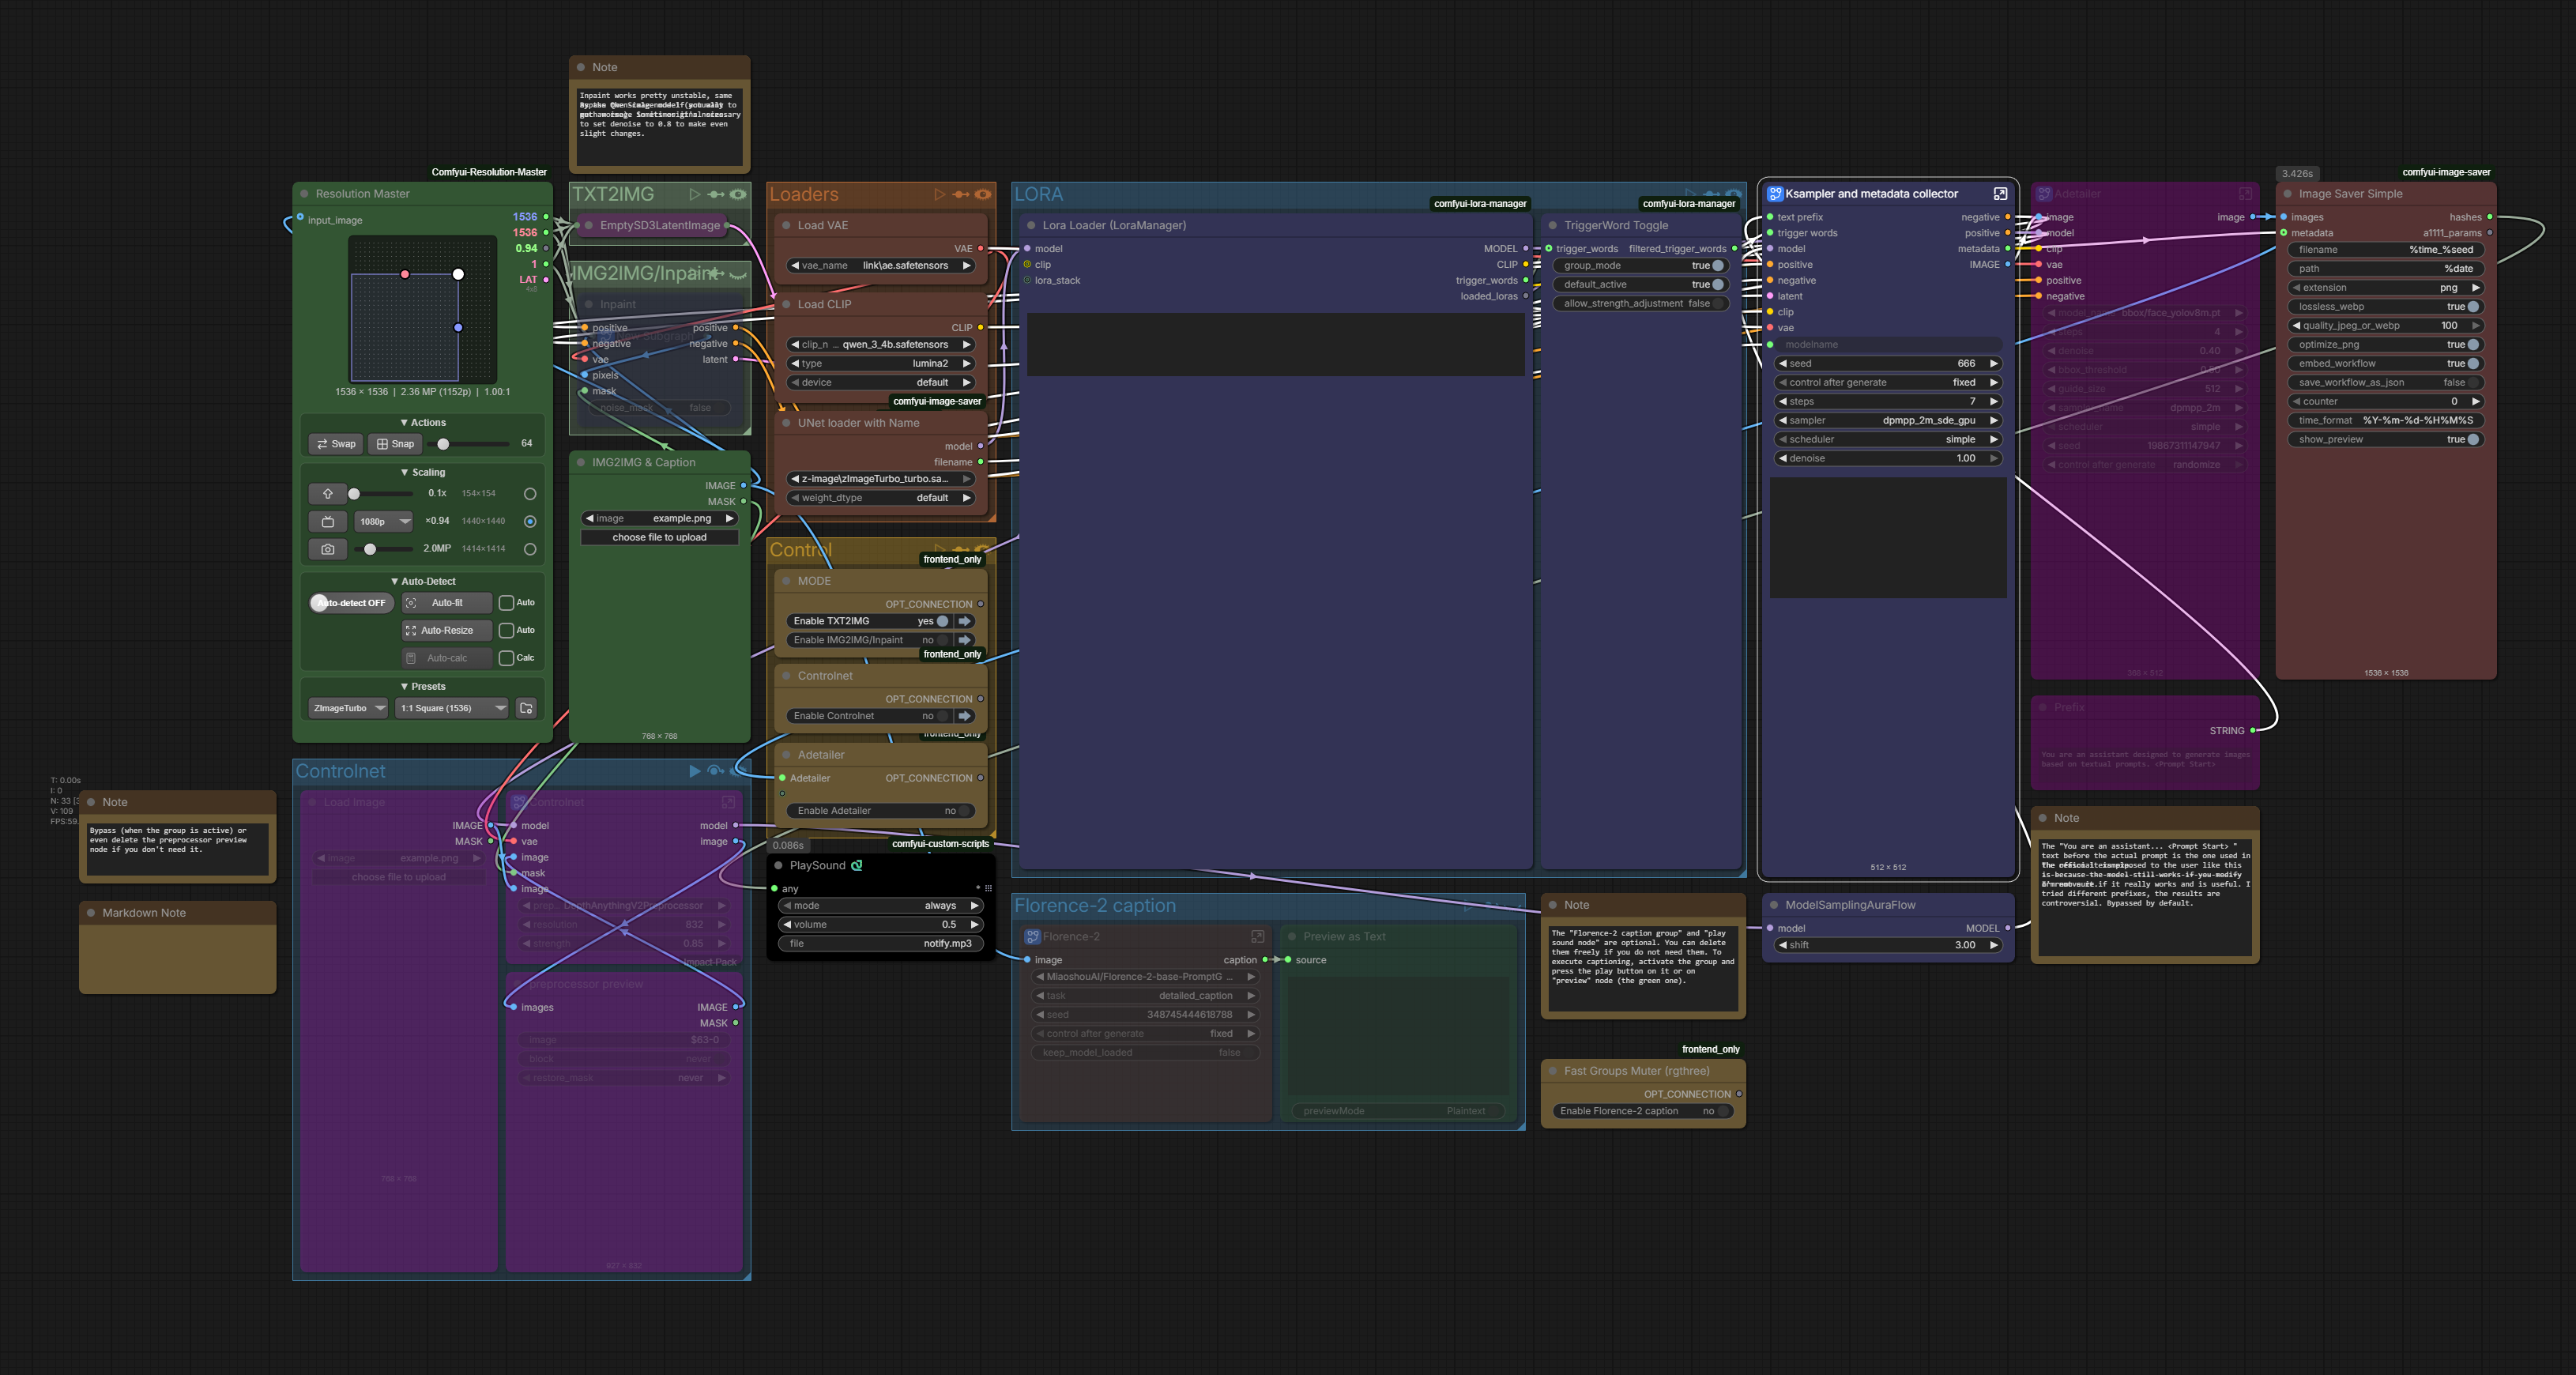The image size is (2576, 1375).
Task: Toggle save_workflow_as_json option
Action: coord(2473,383)
